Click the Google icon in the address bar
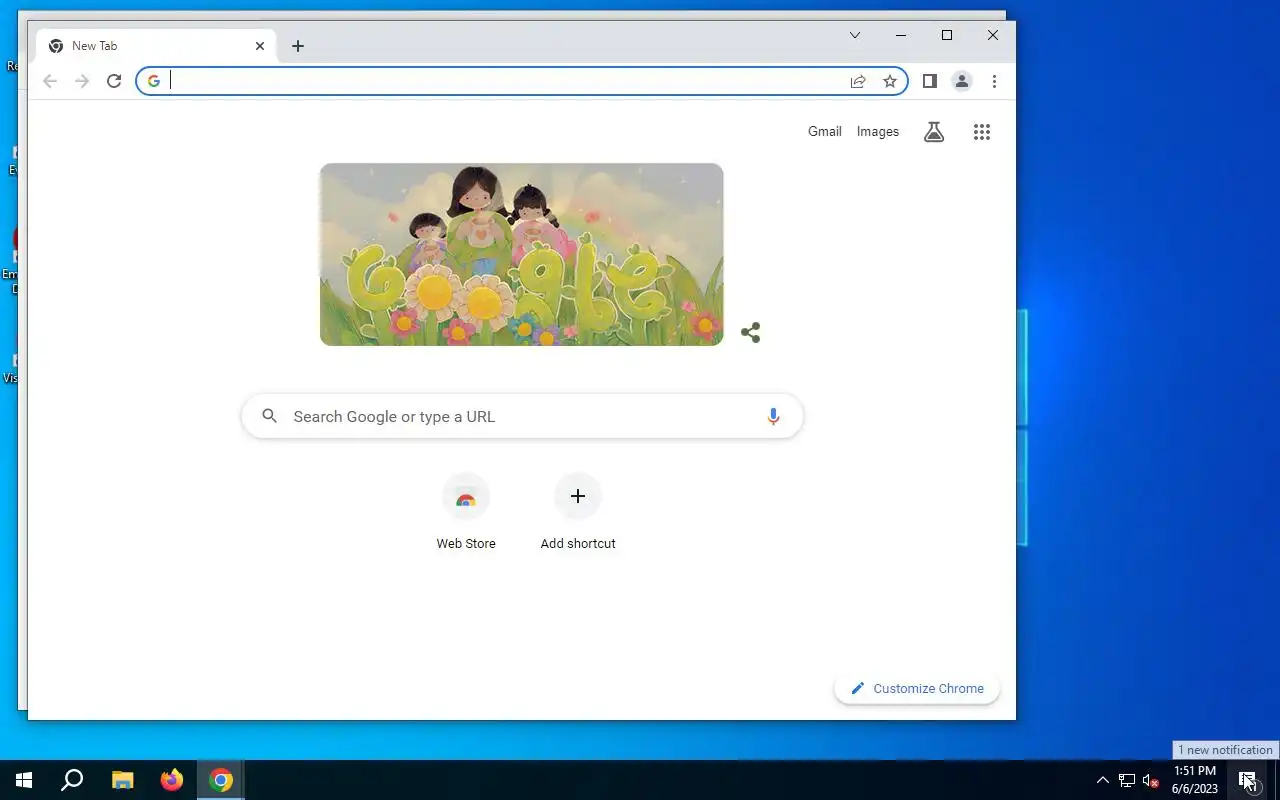1280x800 pixels. point(153,81)
